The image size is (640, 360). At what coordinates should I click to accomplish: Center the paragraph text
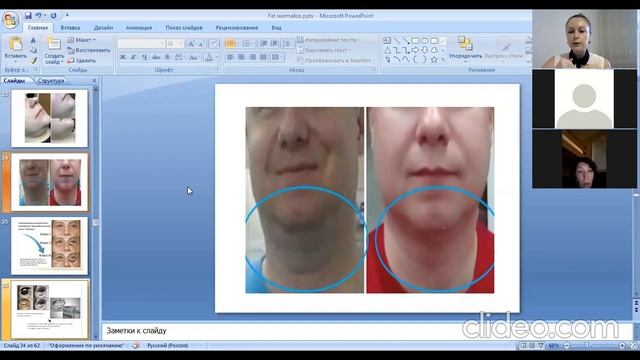tap(241, 57)
